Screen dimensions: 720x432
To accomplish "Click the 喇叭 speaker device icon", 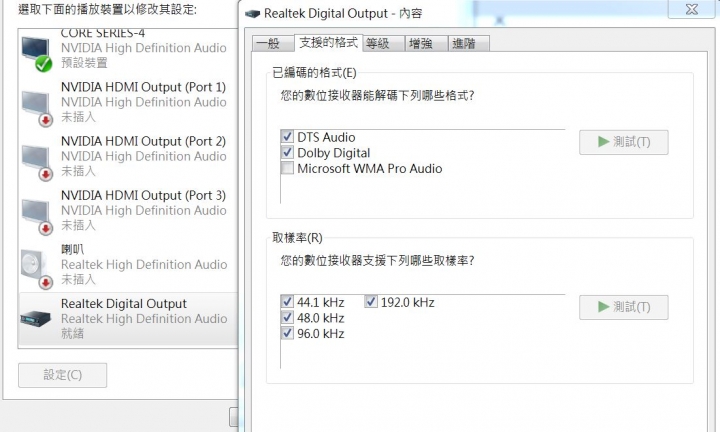I will [x=37, y=269].
